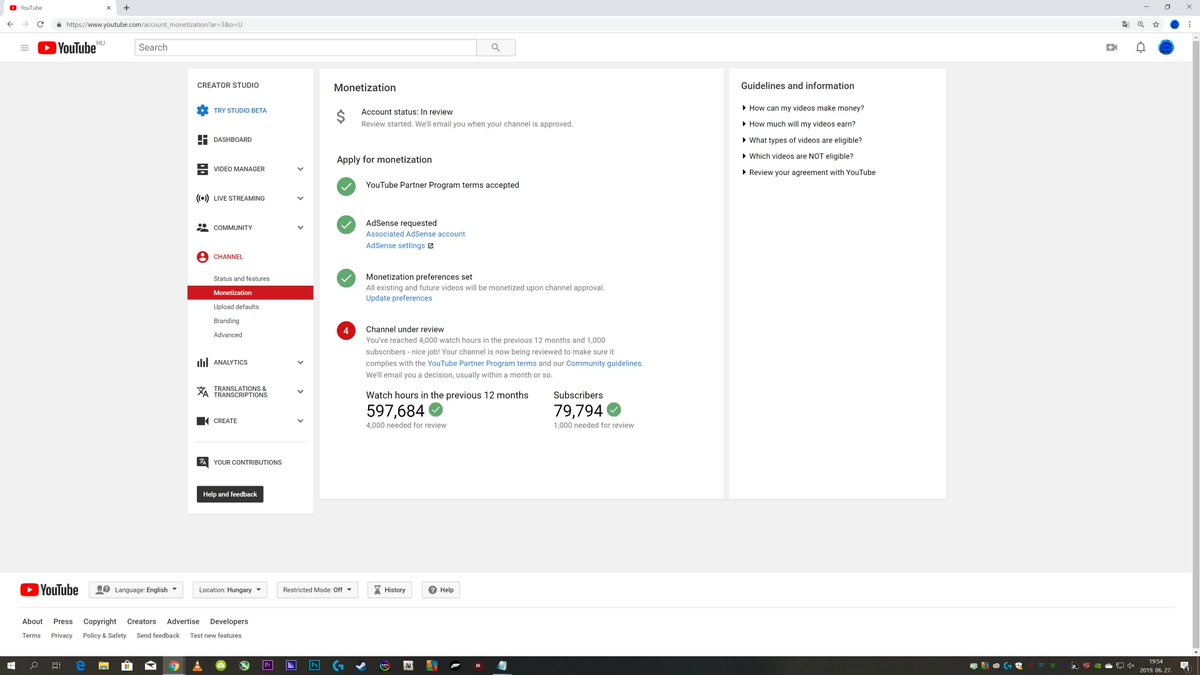Viewport: 1200px width, 675px height.
Task: Open the Windows action center notifications
Action: pyautogui.click(x=1186, y=665)
